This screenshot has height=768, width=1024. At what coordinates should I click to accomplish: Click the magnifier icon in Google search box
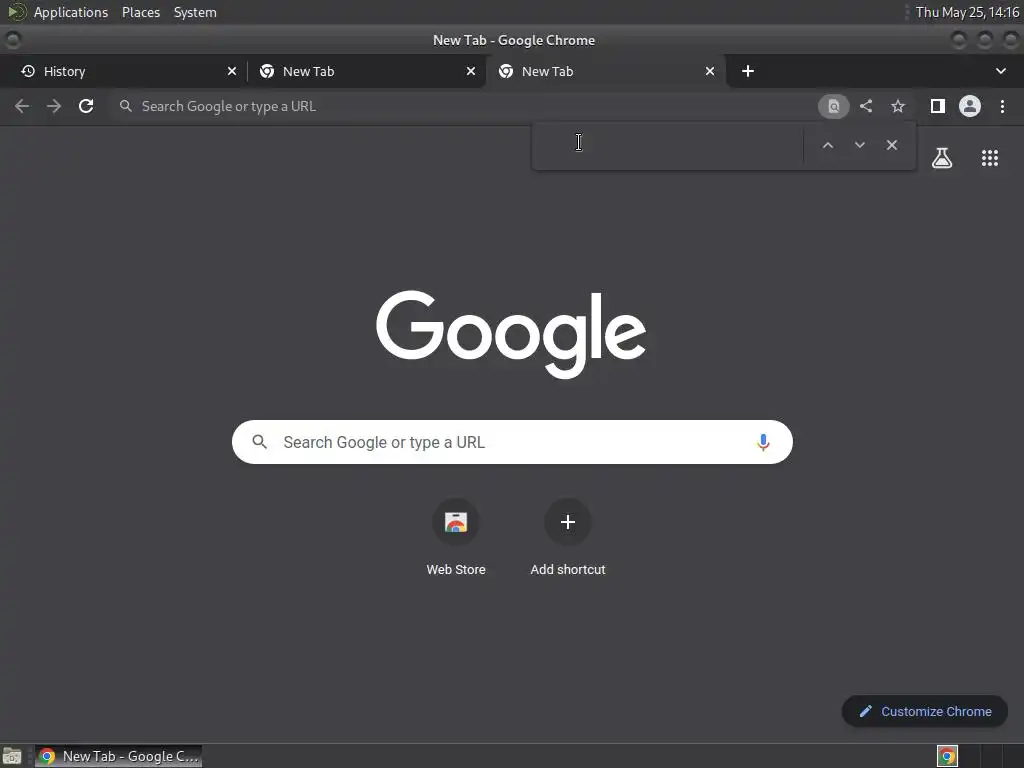259,442
